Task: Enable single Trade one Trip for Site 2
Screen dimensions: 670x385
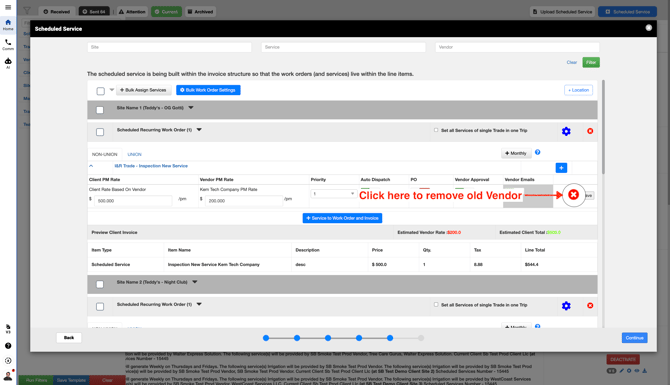Action: point(436,305)
